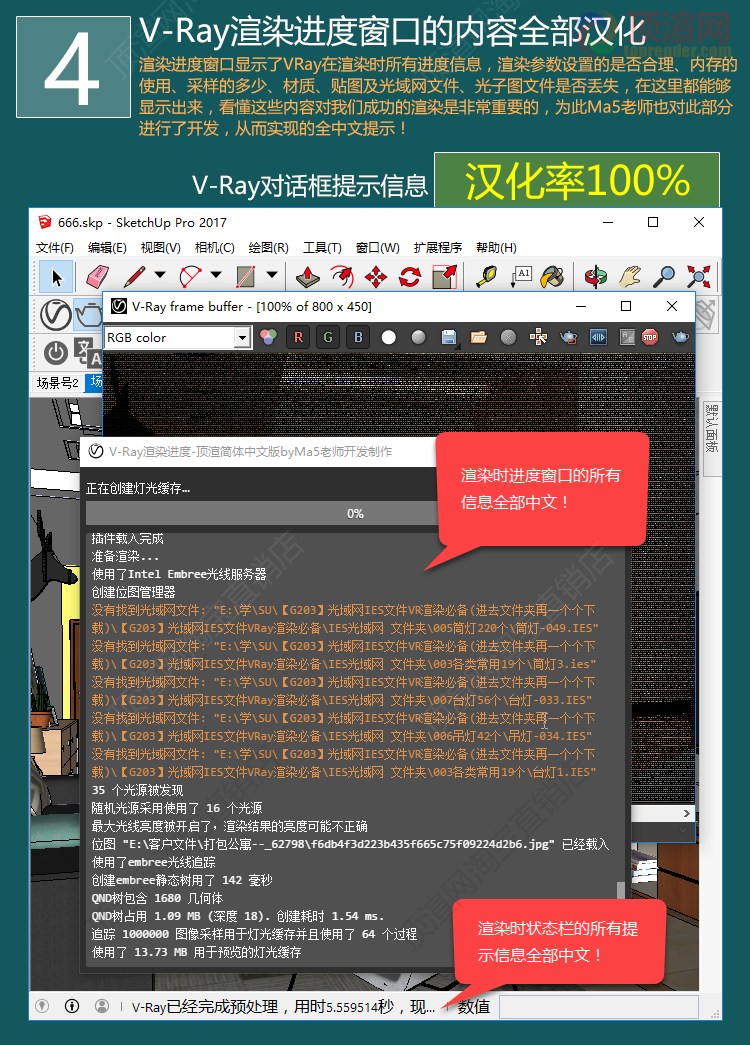The image size is (750, 1045).
Task: Activate the Tape Measure tool
Action: tap(487, 277)
